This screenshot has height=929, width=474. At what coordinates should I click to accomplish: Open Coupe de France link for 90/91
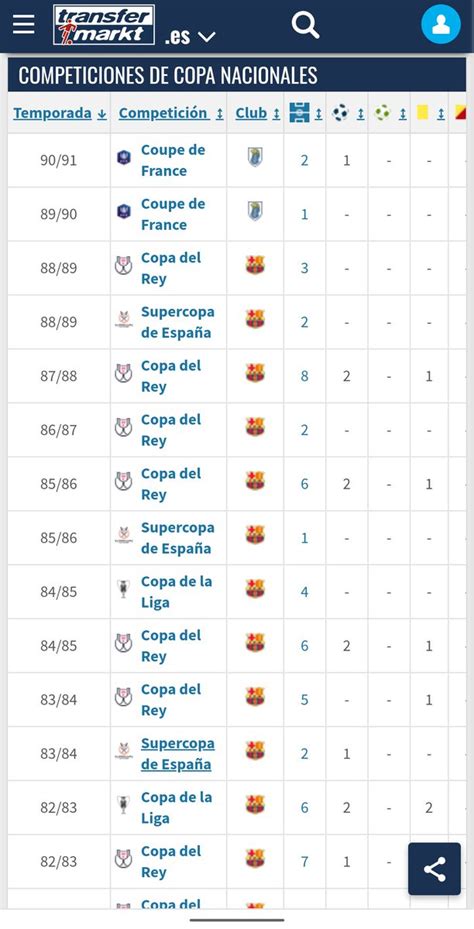(x=173, y=161)
